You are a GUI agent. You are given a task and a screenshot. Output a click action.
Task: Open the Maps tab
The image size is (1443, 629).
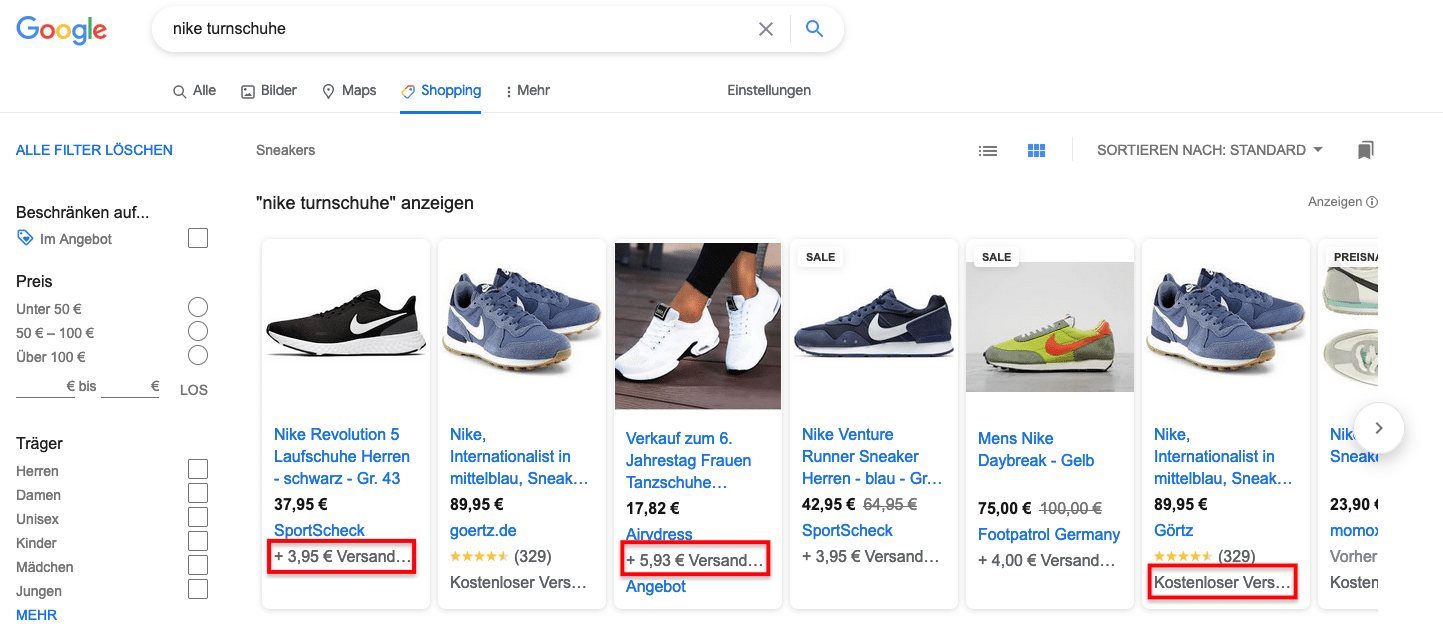coord(349,90)
